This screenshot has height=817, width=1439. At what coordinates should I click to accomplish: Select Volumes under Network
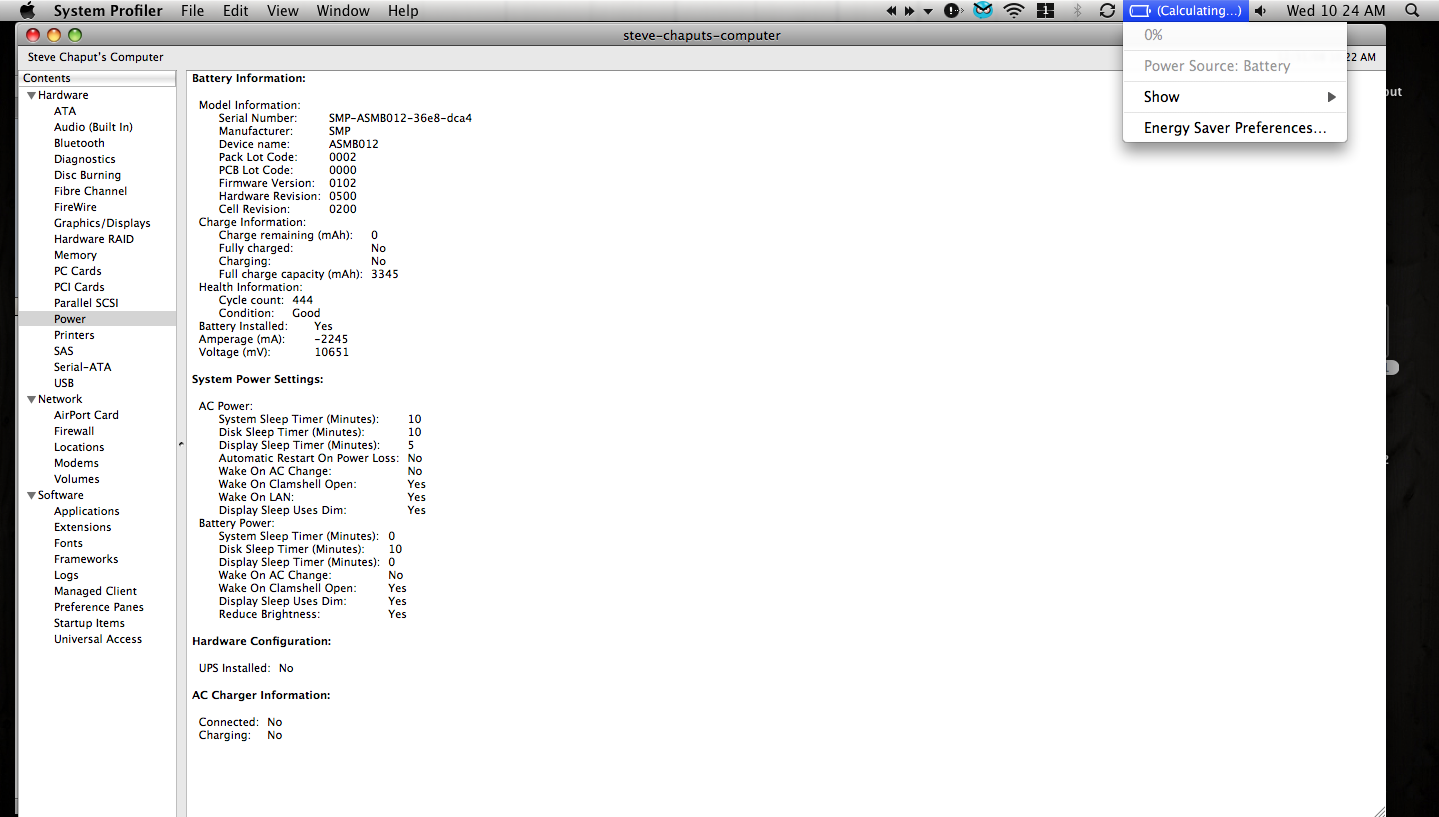[x=77, y=479]
